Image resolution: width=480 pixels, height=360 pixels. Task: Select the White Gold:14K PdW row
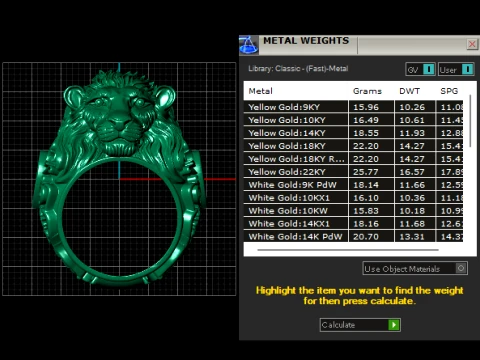[x=353, y=236]
